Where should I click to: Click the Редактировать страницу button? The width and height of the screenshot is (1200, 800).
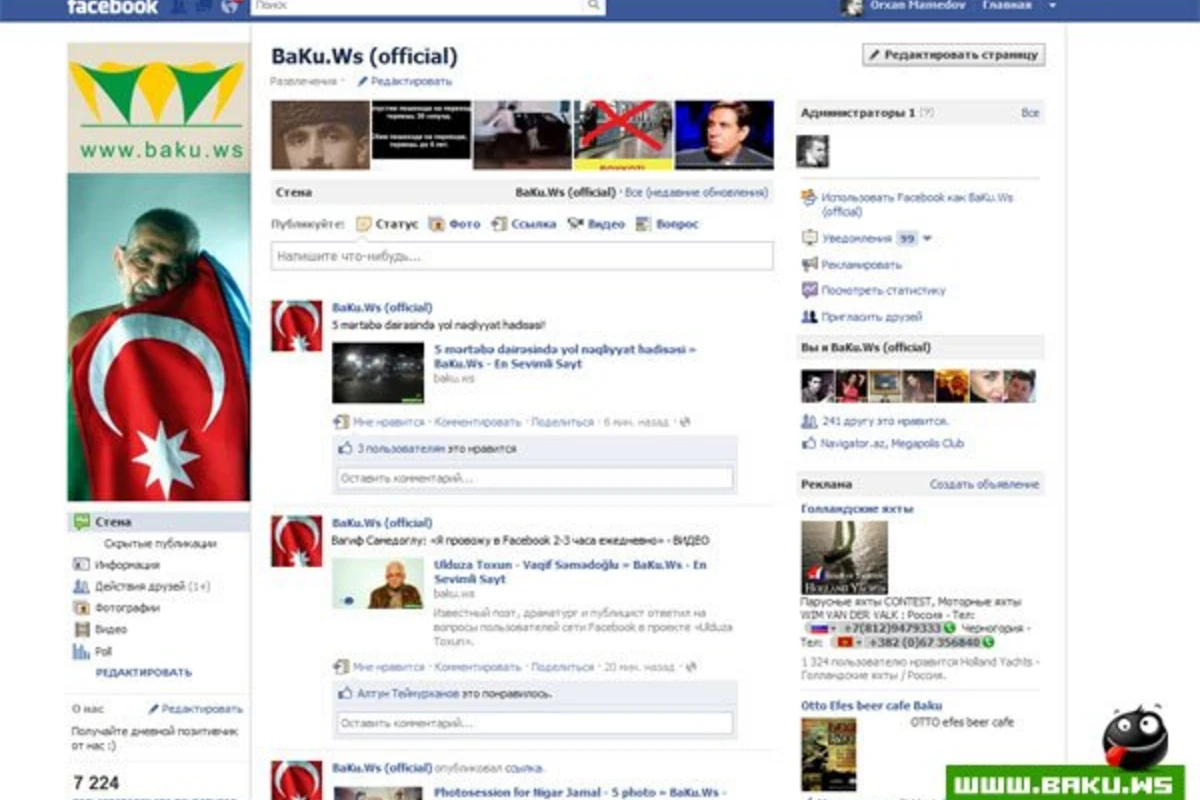pyautogui.click(x=954, y=55)
